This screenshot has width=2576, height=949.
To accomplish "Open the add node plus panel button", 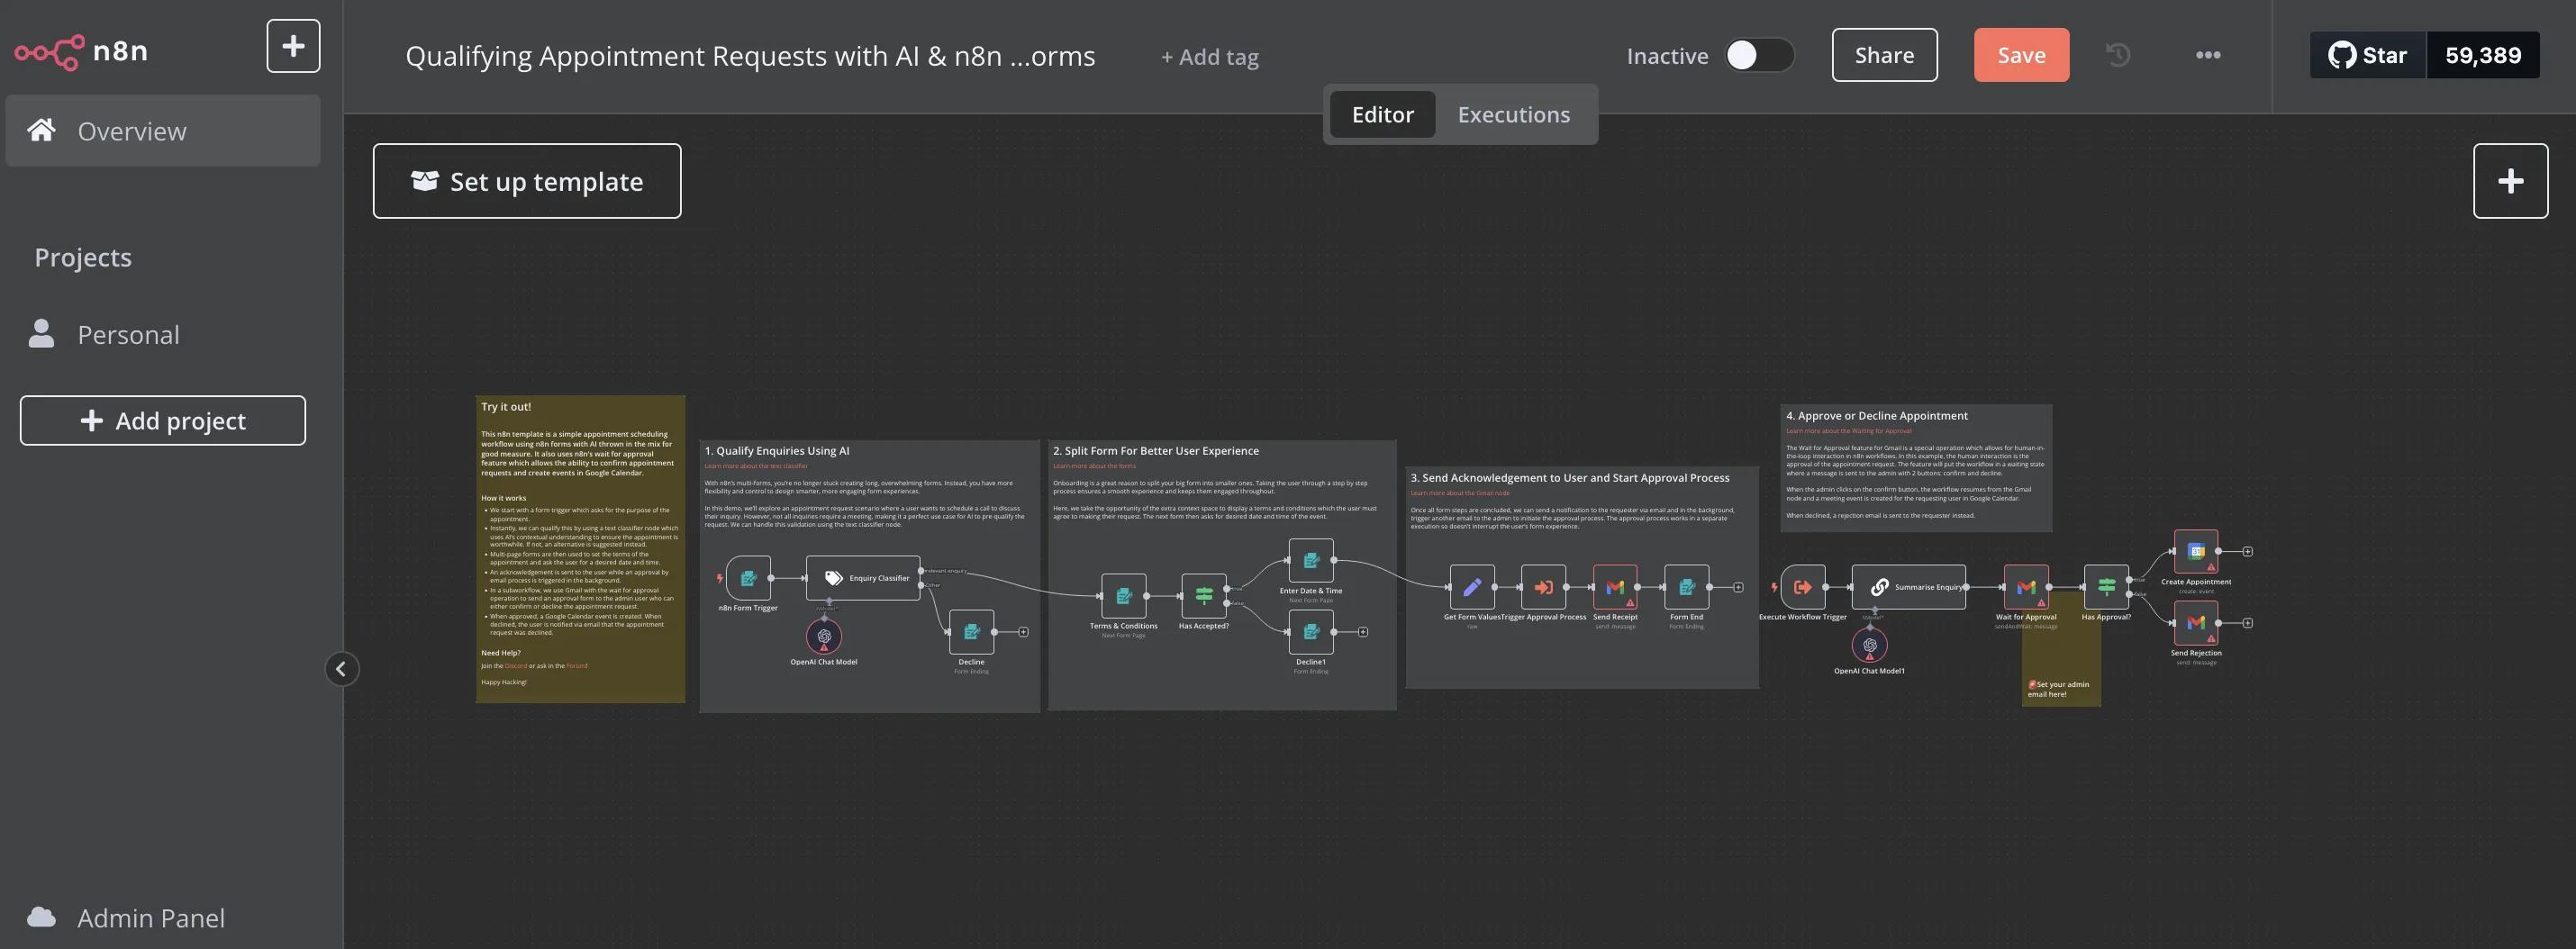I will (2510, 181).
